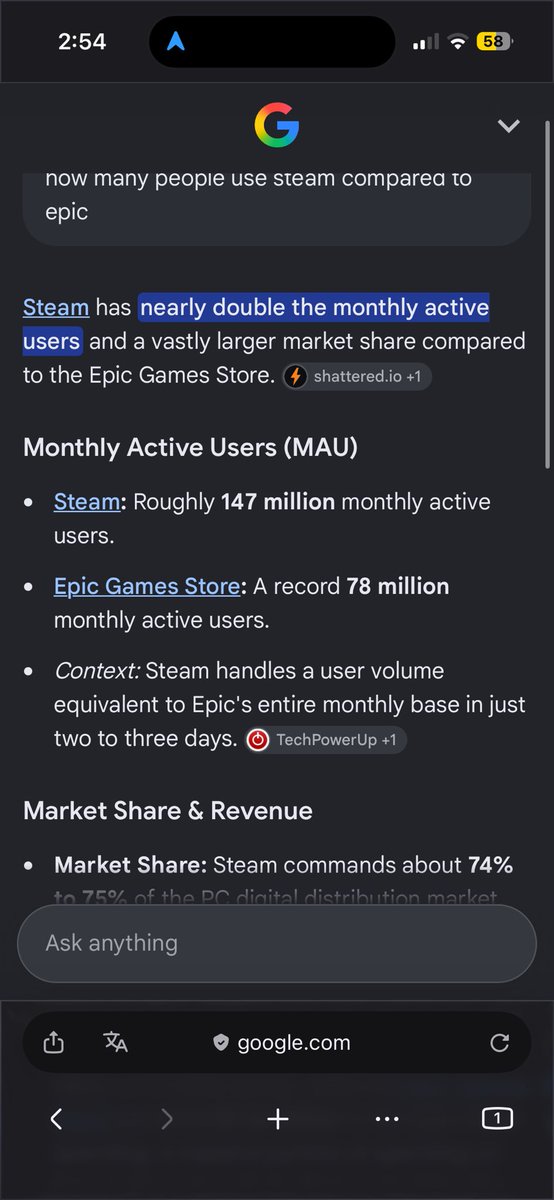Expand the shattered.io +1 source chip
This screenshot has width=554, height=1200.
[x=357, y=376]
